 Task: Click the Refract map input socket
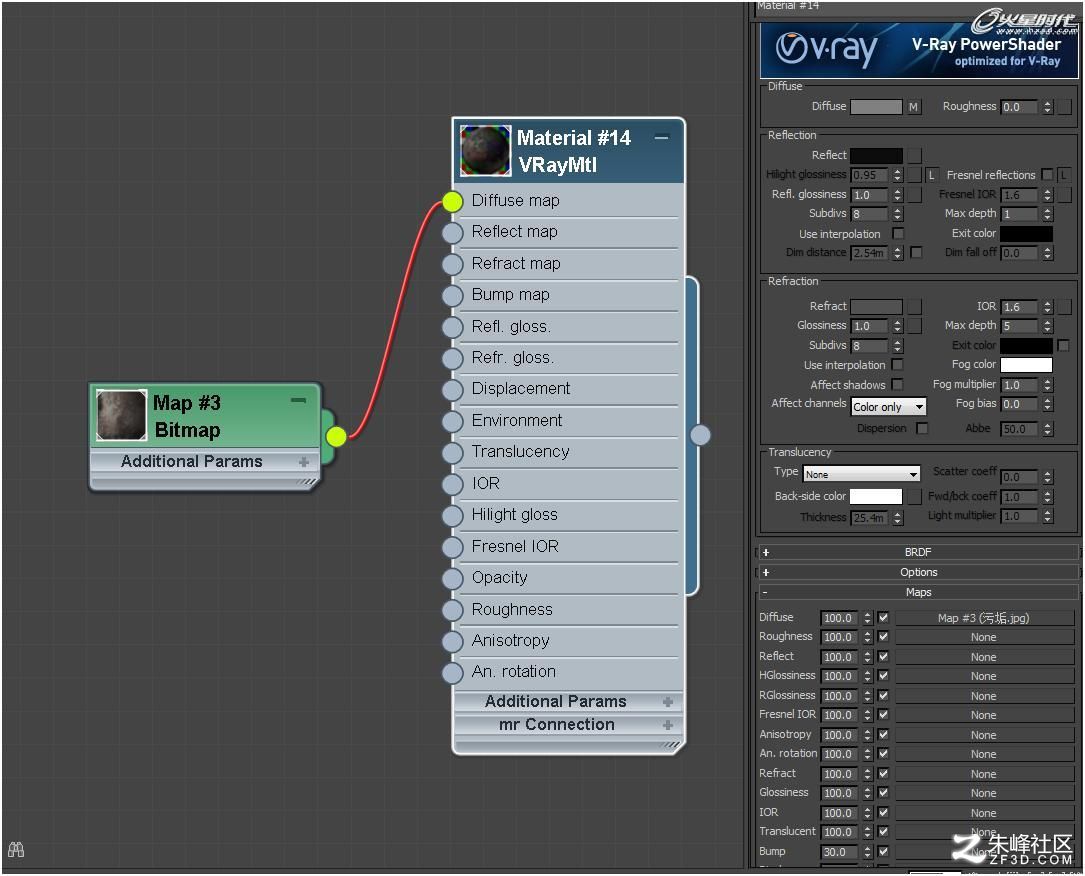(453, 264)
